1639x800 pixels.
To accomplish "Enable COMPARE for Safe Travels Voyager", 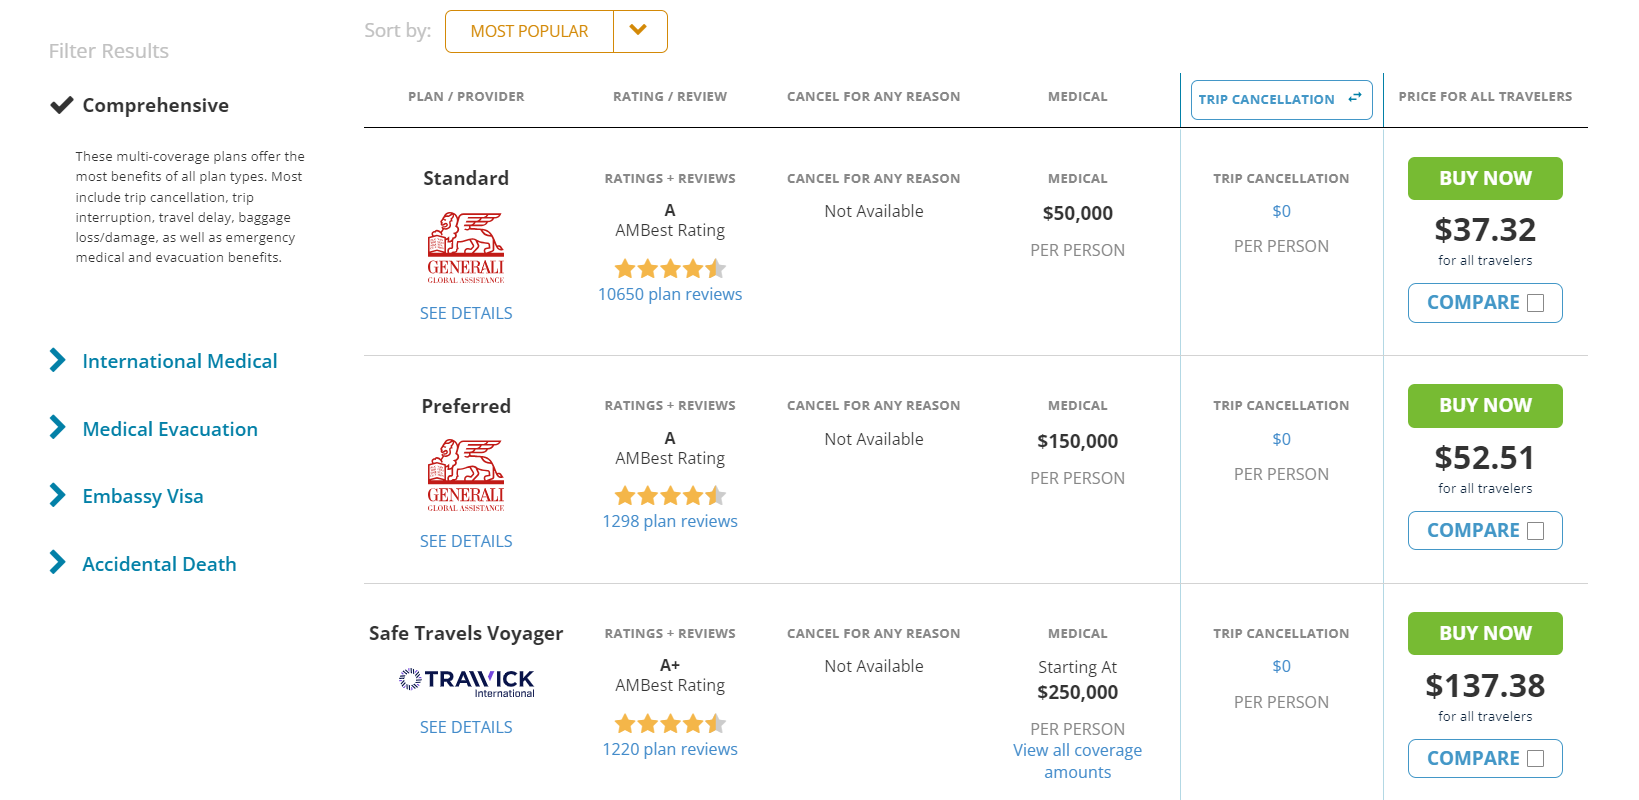I will coord(1537,758).
